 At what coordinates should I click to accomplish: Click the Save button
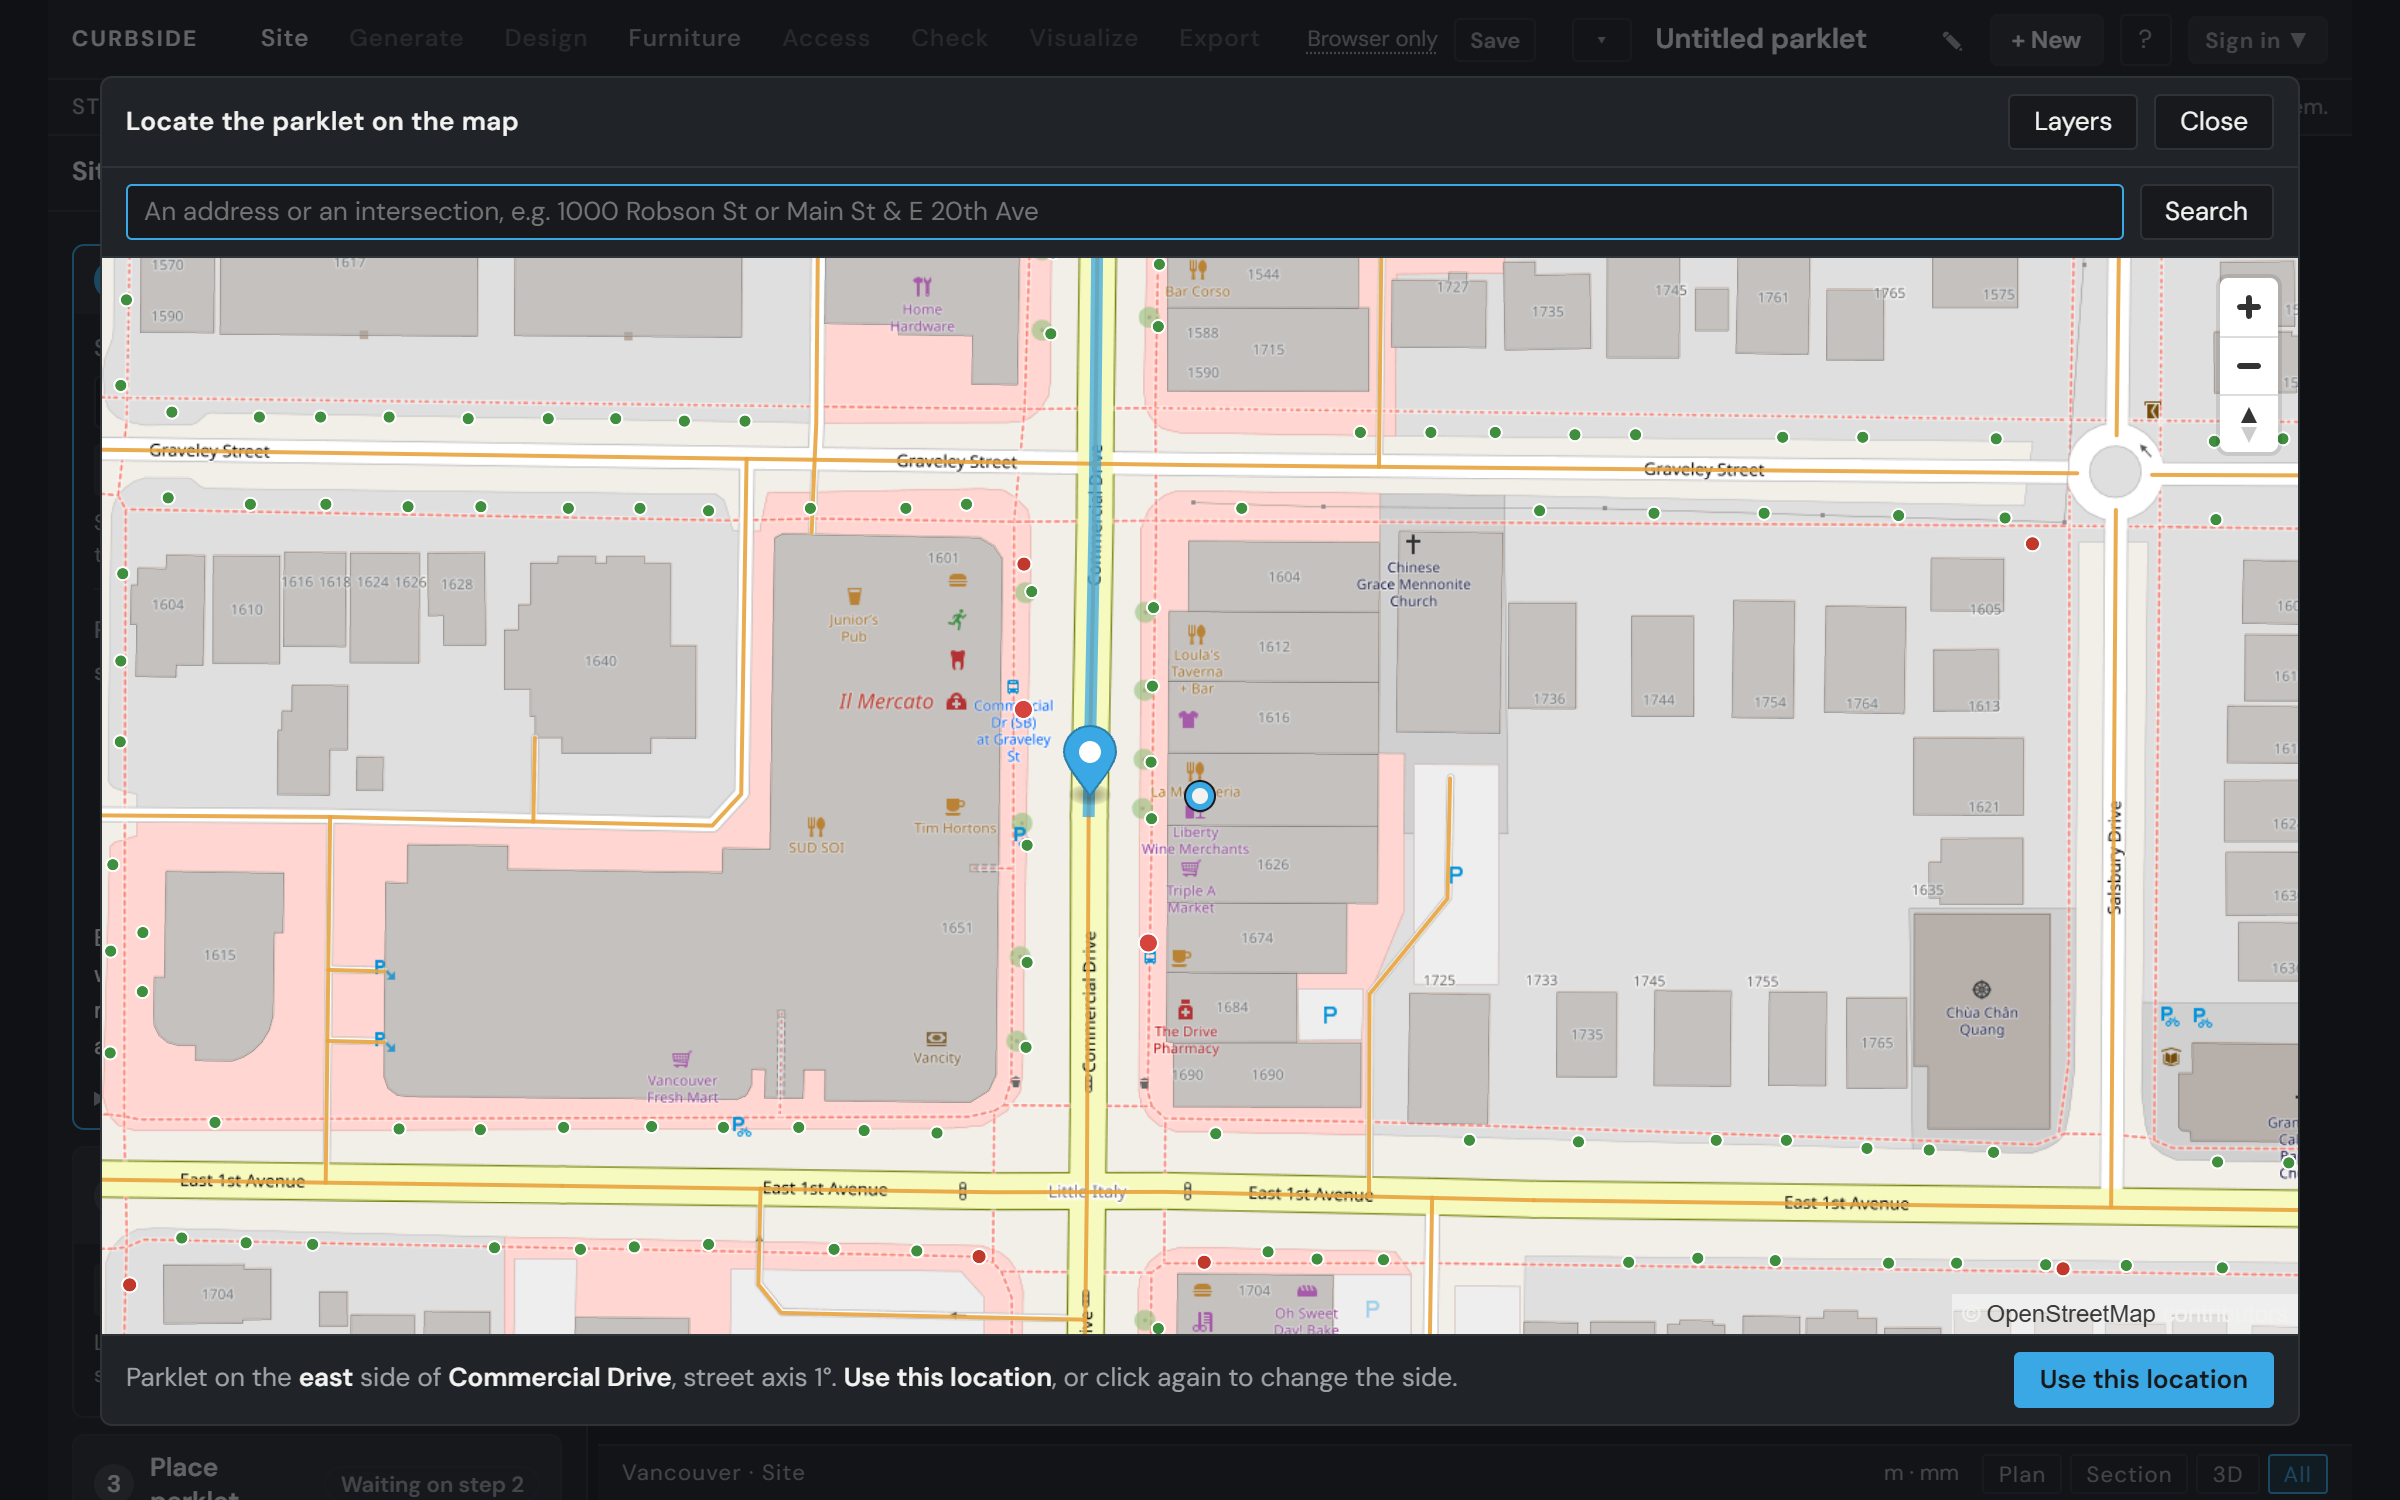pos(1494,40)
